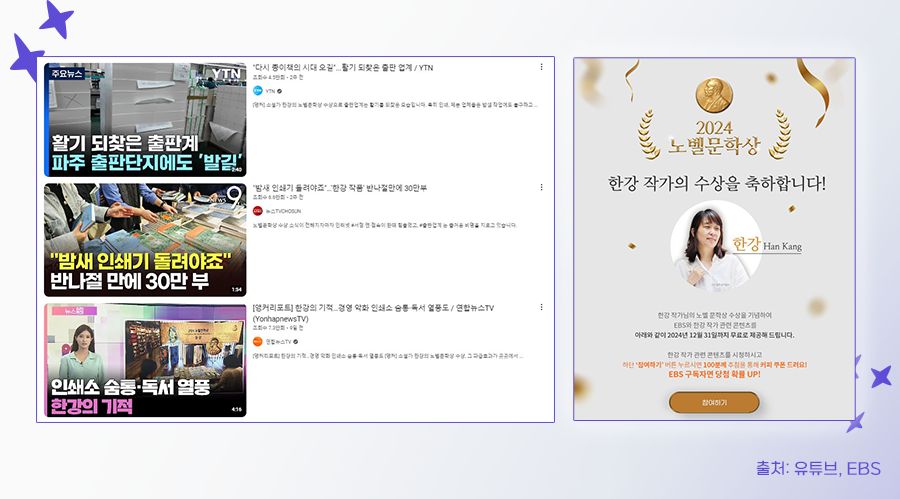Open the three-dot menu for YTN video

point(541,67)
